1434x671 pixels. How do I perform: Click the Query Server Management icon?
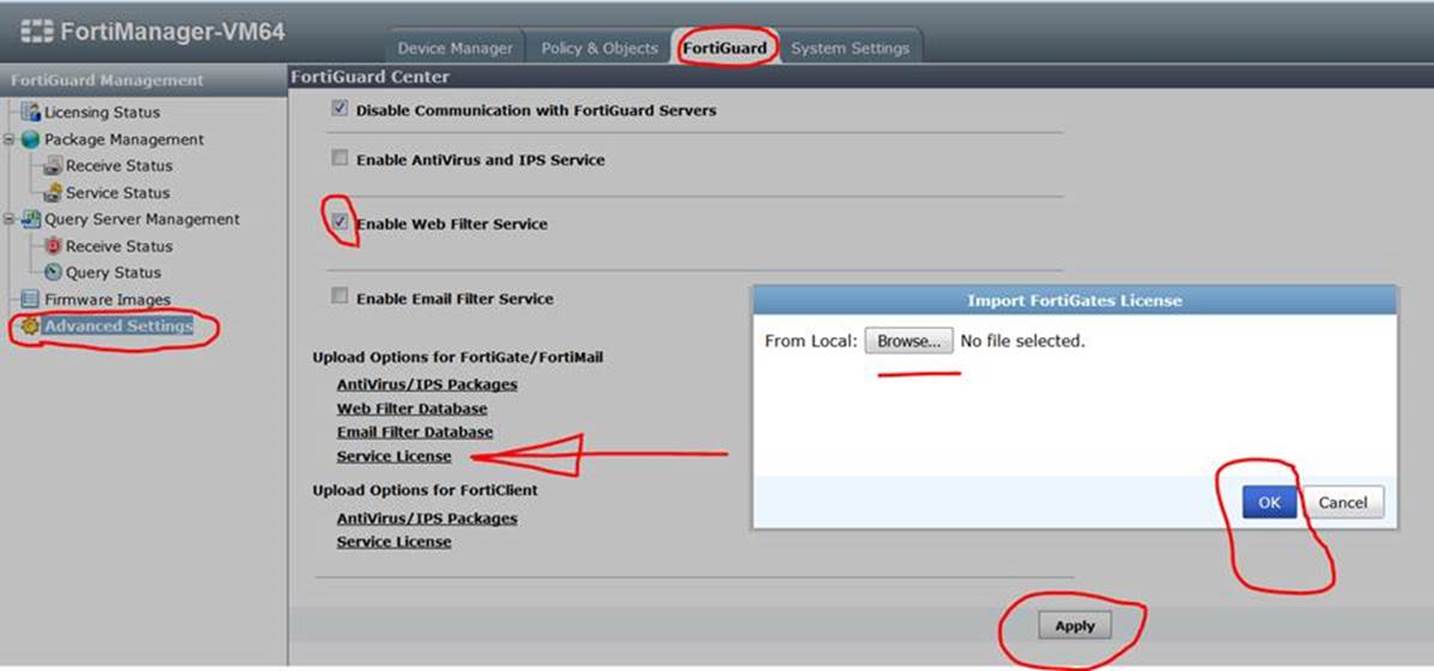coord(31,219)
